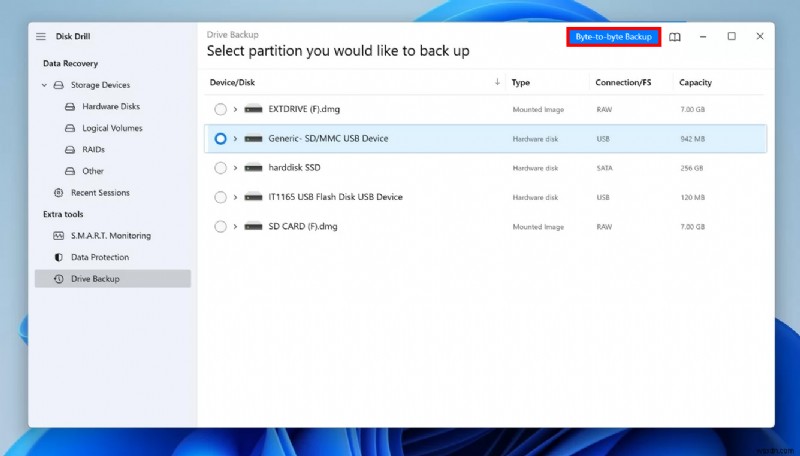Minimize the Disk Drill window
Image resolution: width=800 pixels, height=456 pixels.
(703, 36)
